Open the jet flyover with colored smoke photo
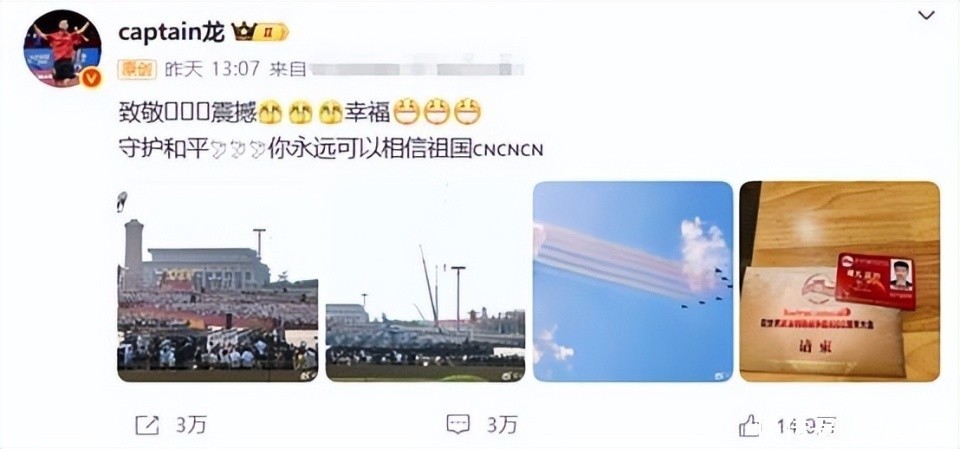The width and height of the screenshot is (960, 449). coord(632,281)
